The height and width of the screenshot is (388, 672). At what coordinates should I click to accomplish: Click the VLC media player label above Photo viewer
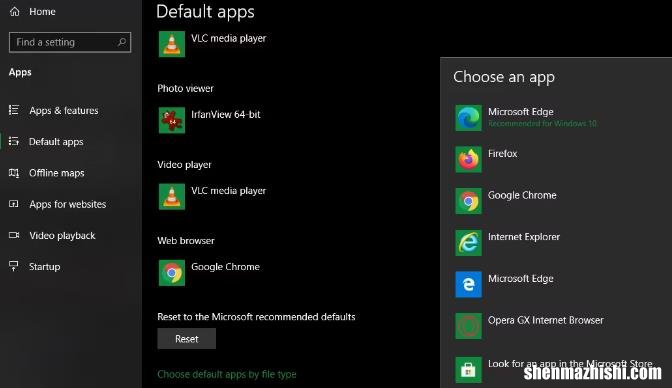[x=228, y=39]
